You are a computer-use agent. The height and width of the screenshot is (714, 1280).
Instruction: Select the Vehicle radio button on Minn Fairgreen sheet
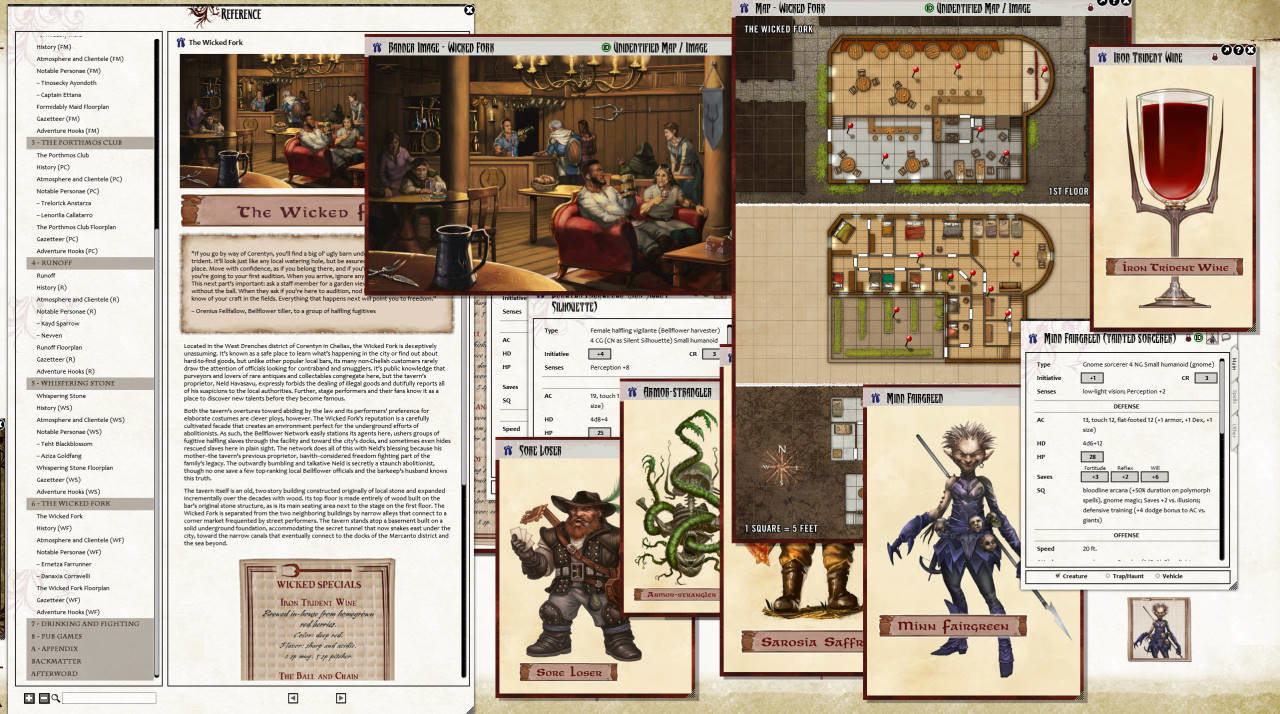tap(1157, 576)
